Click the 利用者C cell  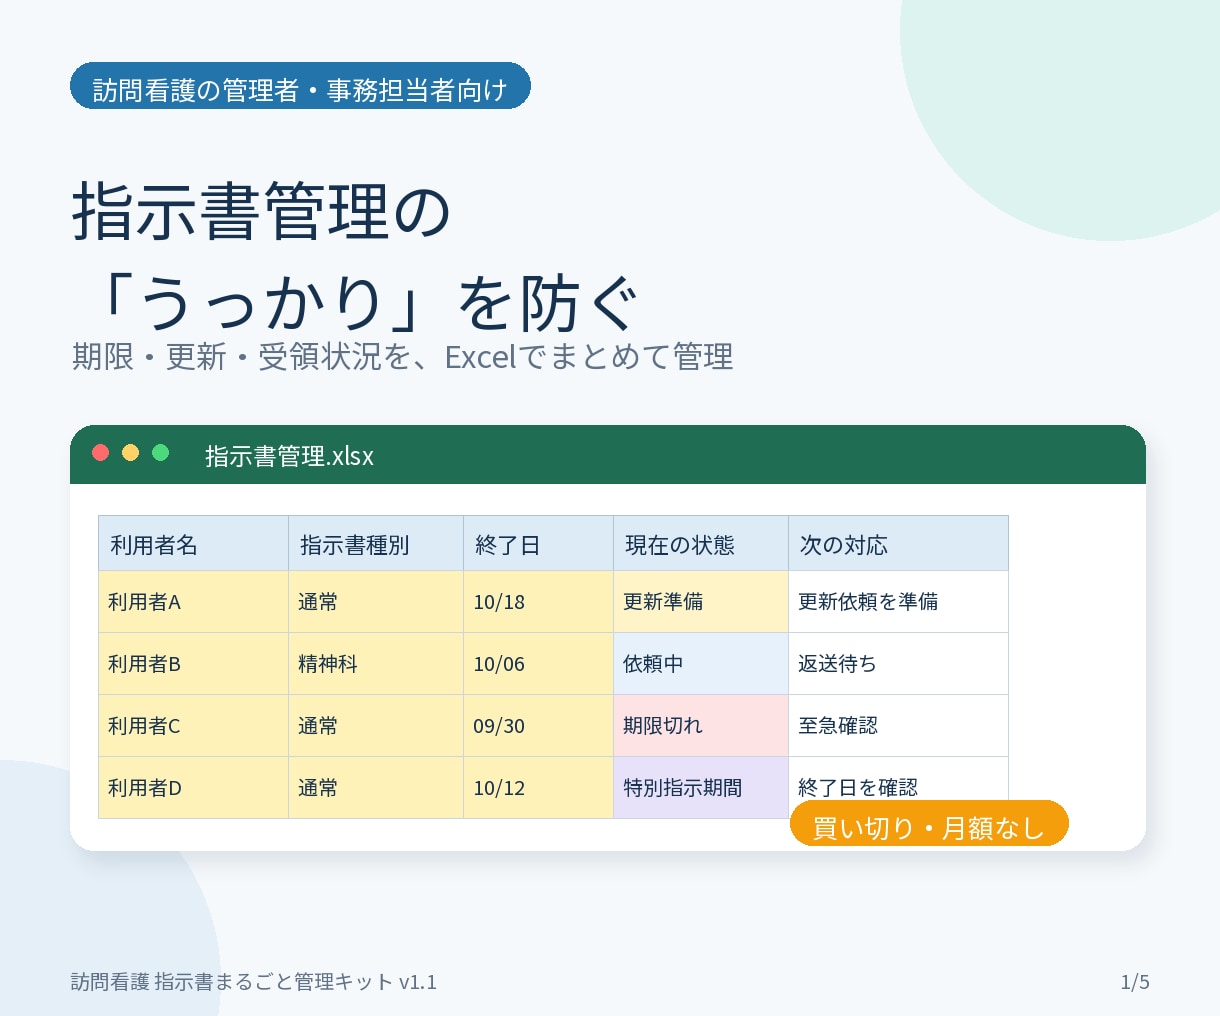(x=193, y=726)
